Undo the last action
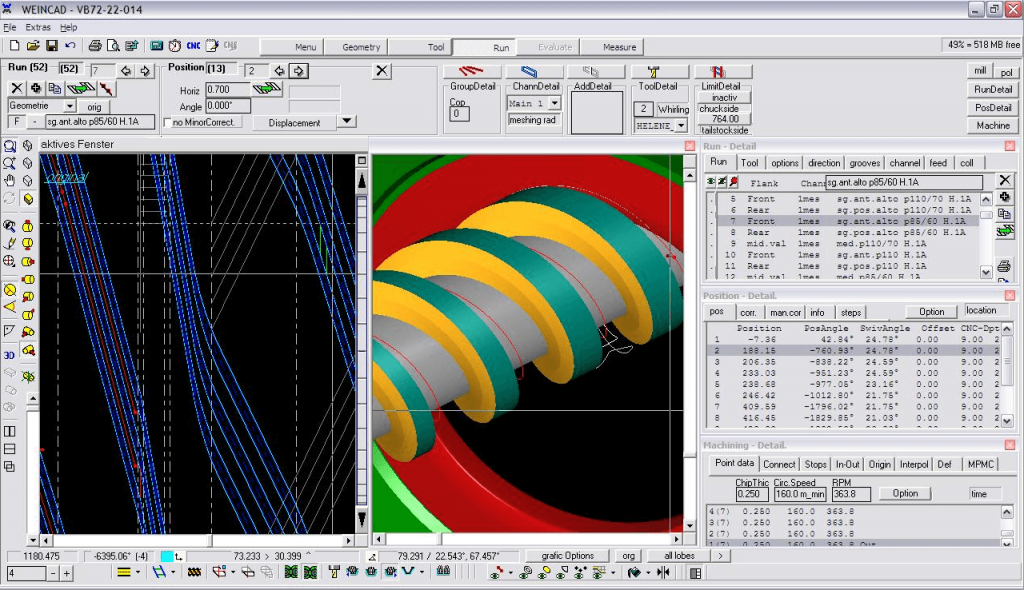 pyautogui.click(x=70, y=46)
